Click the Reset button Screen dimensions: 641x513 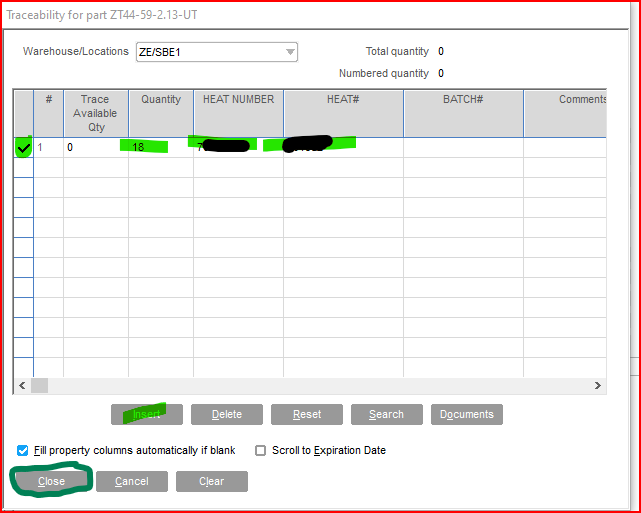tap(307, 414)
